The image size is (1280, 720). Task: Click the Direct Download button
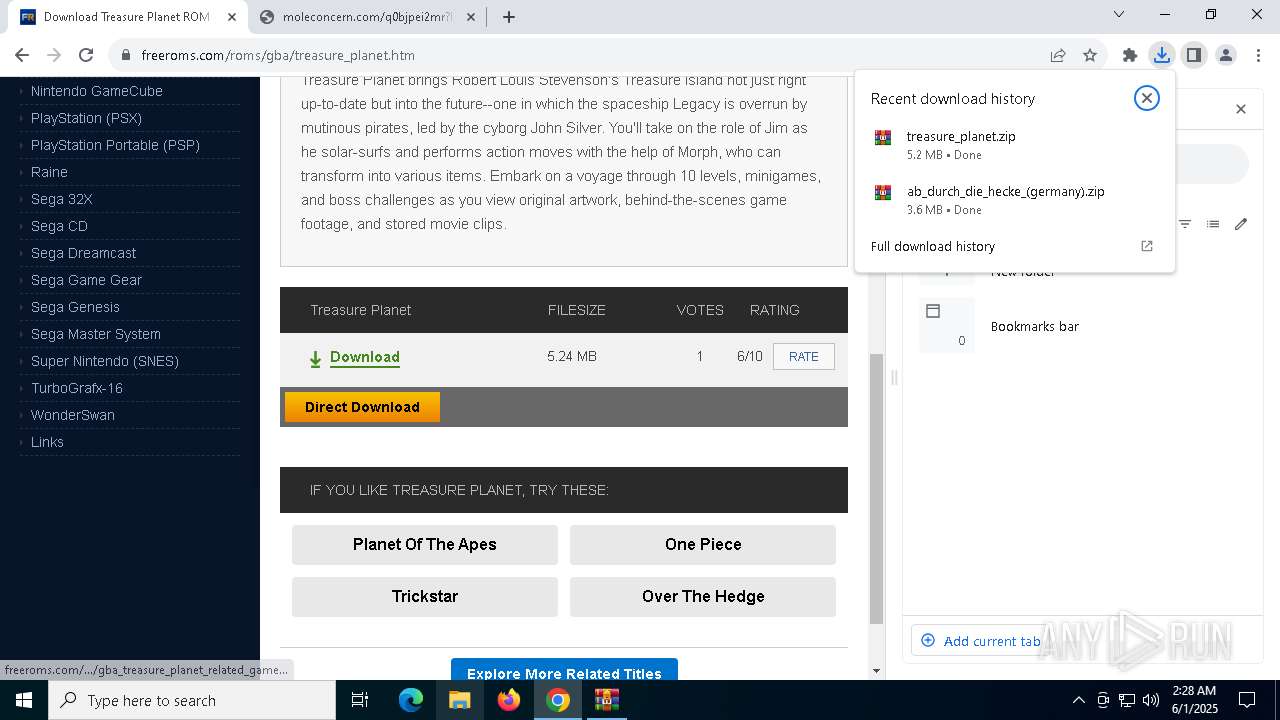click(362, 407)
